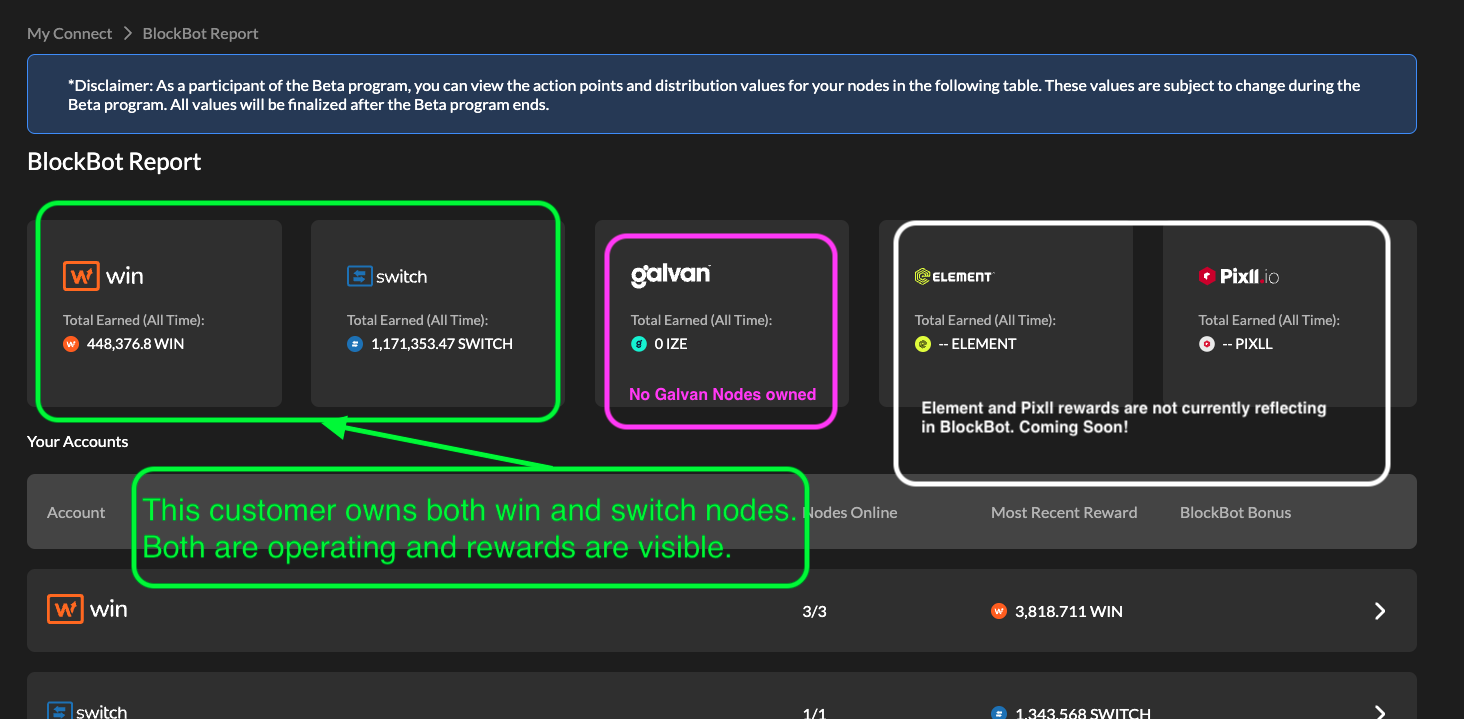The image size is (1464, 719).
Task: Click the Most Recent Reward column header
Action: (1064, 512)
